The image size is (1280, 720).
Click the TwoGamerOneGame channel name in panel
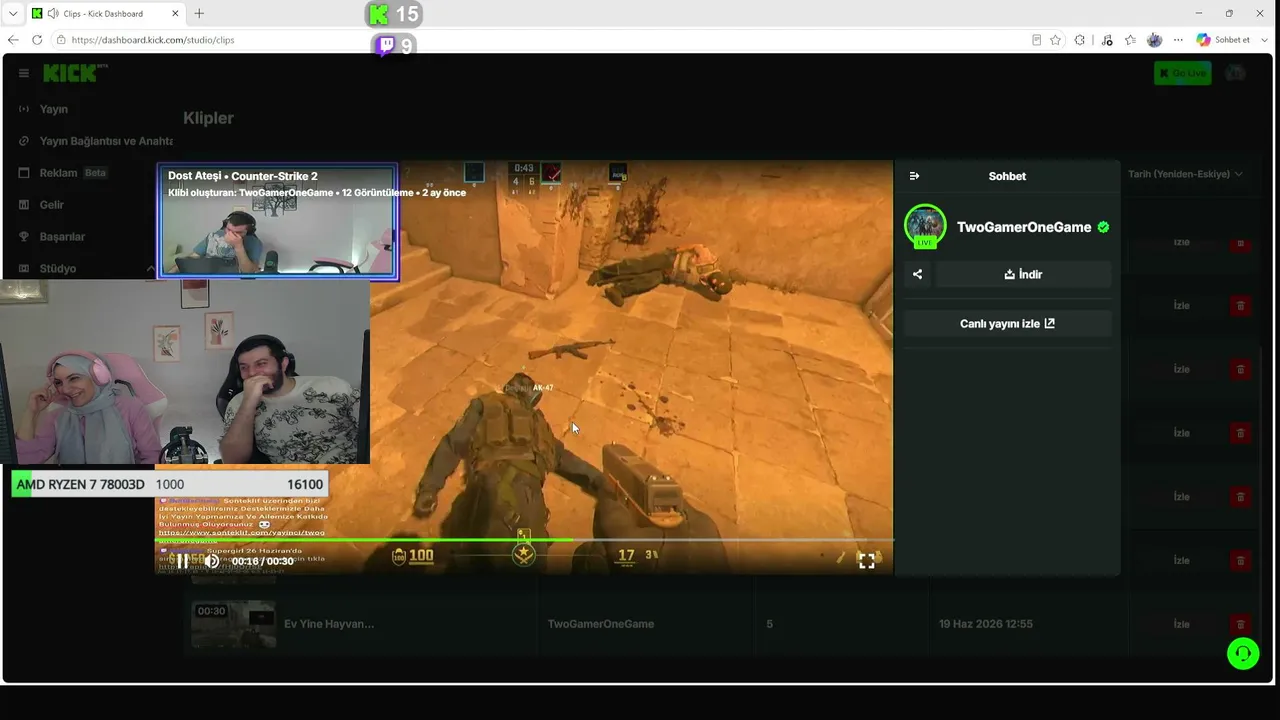click(x=1024, y=227)
